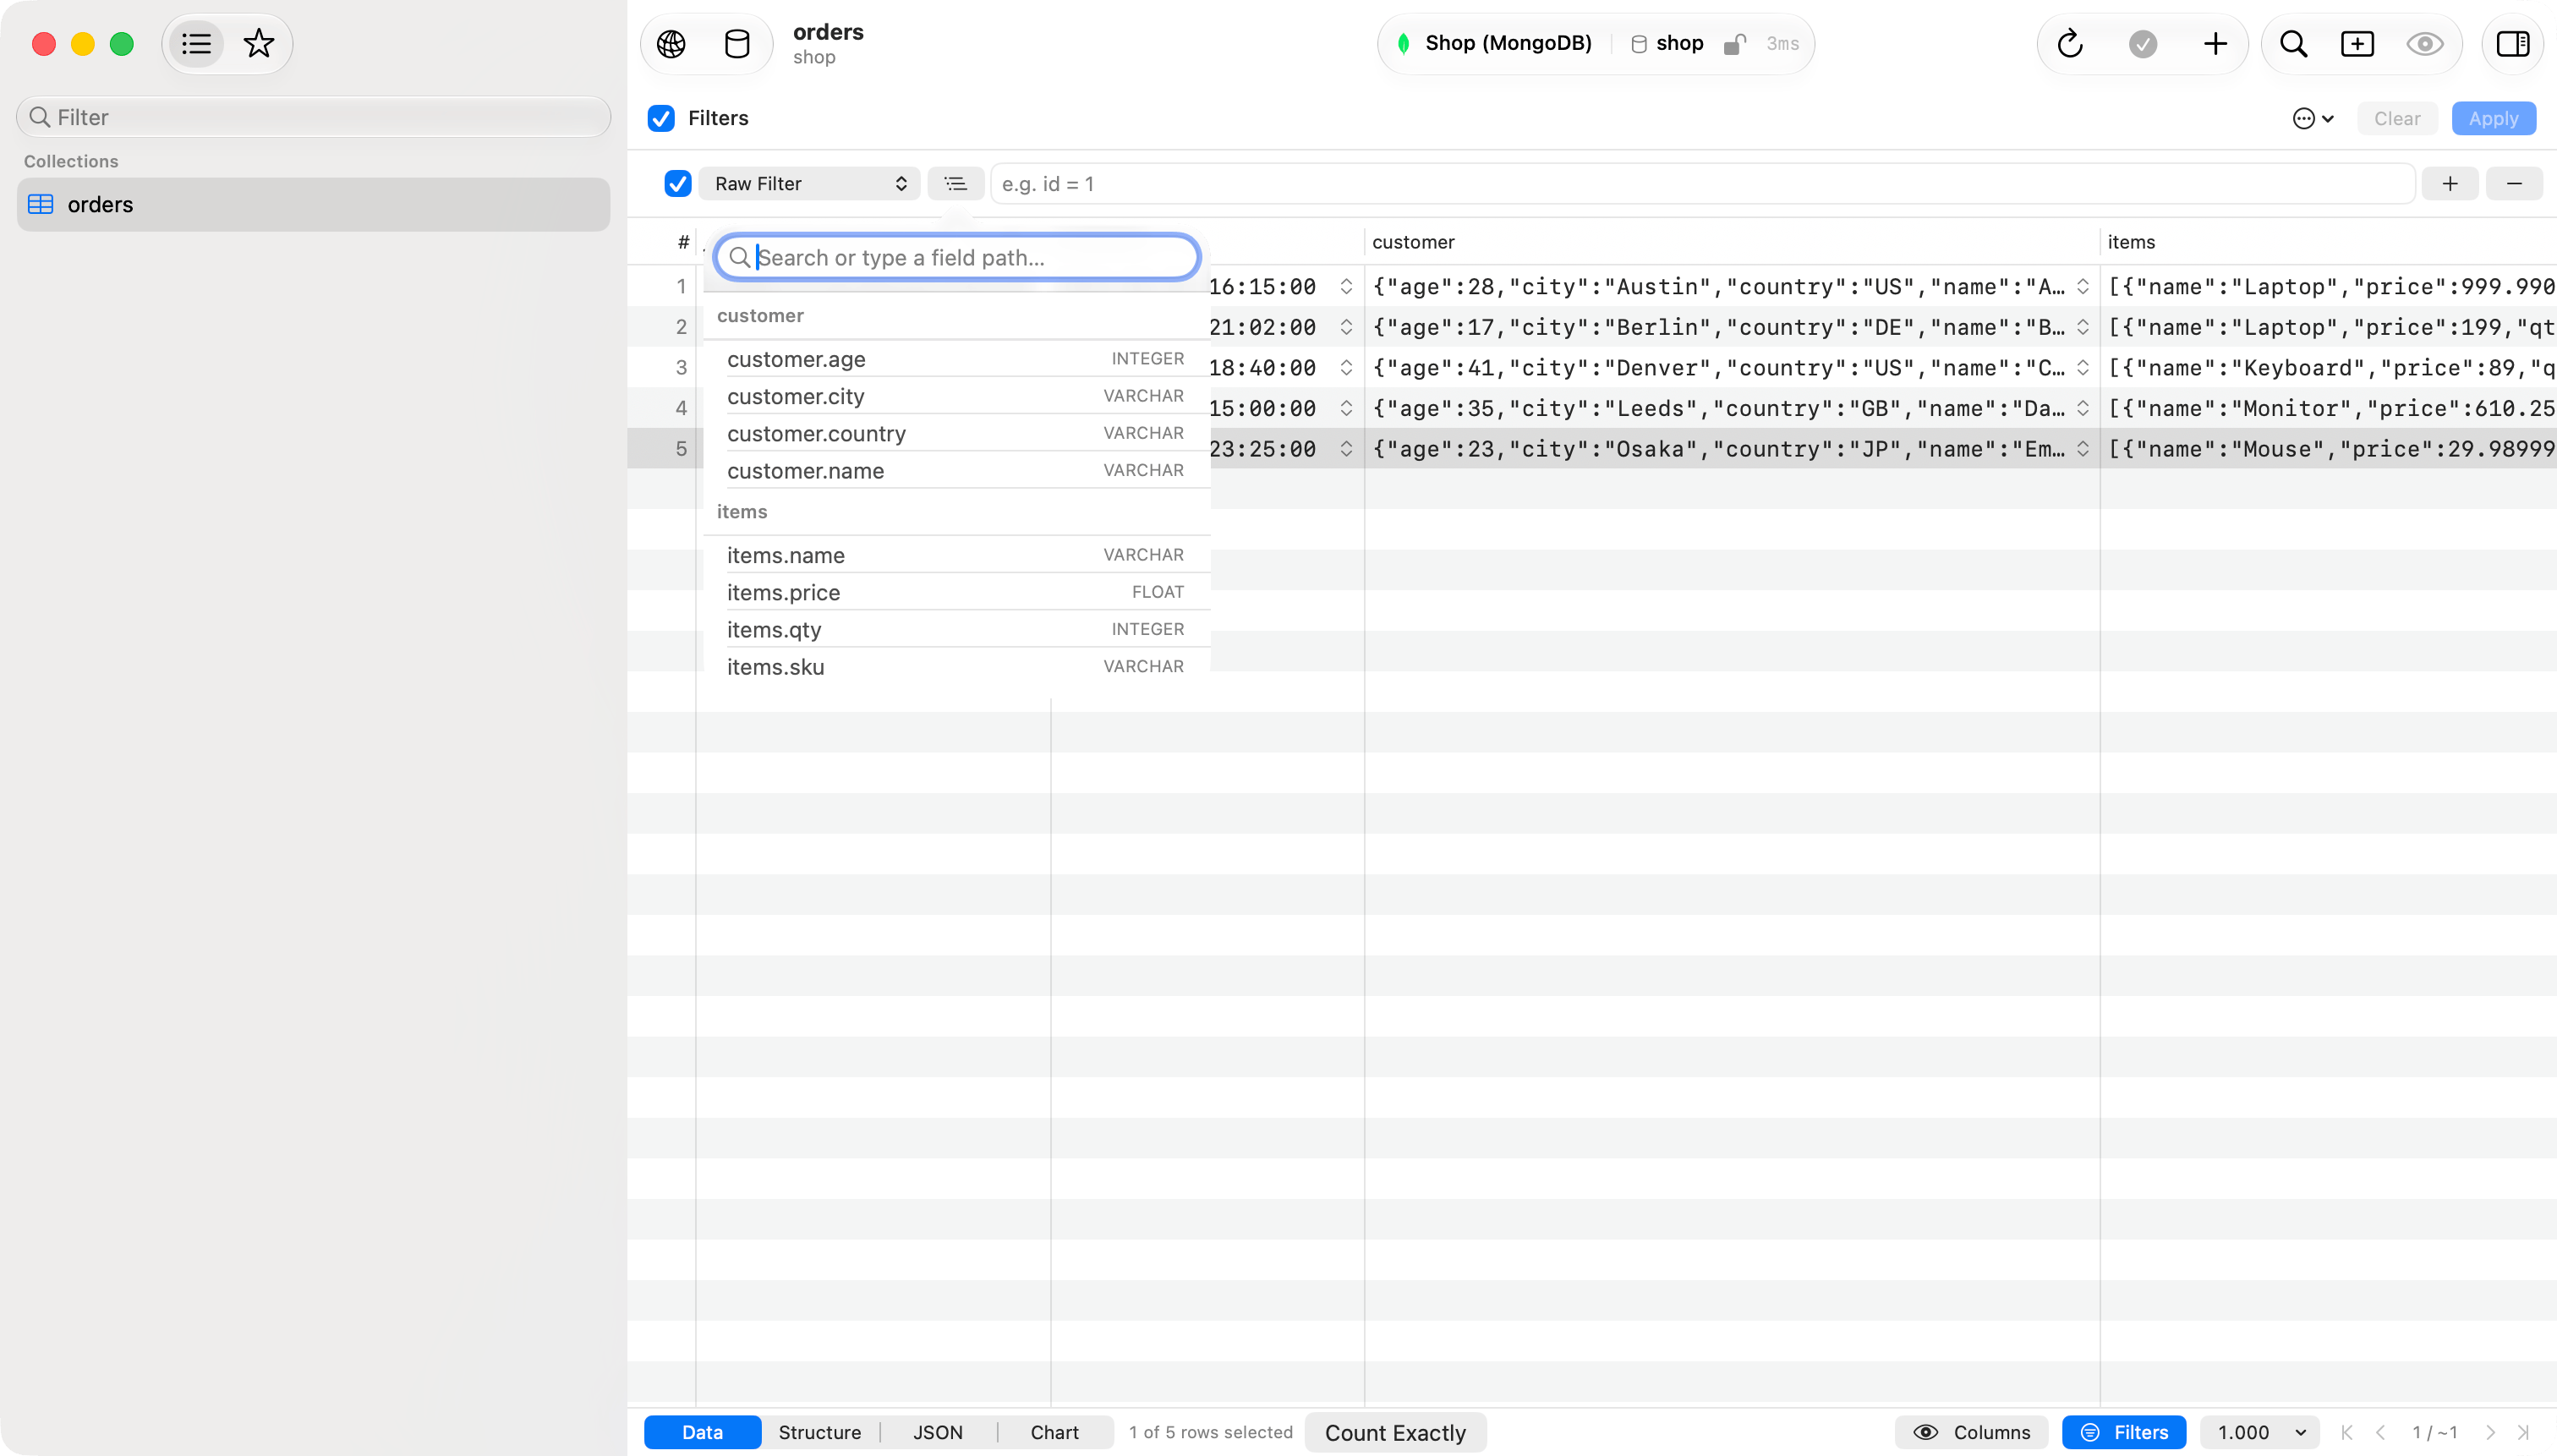Click the new tab plus-box icon
Image resolution: width=2557 pixels, height=1456 pixels.
pyautogui.click(x=2358, y=44)
